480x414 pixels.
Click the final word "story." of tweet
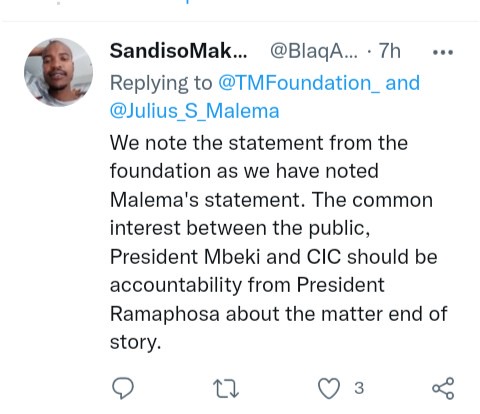coord(135,343)
